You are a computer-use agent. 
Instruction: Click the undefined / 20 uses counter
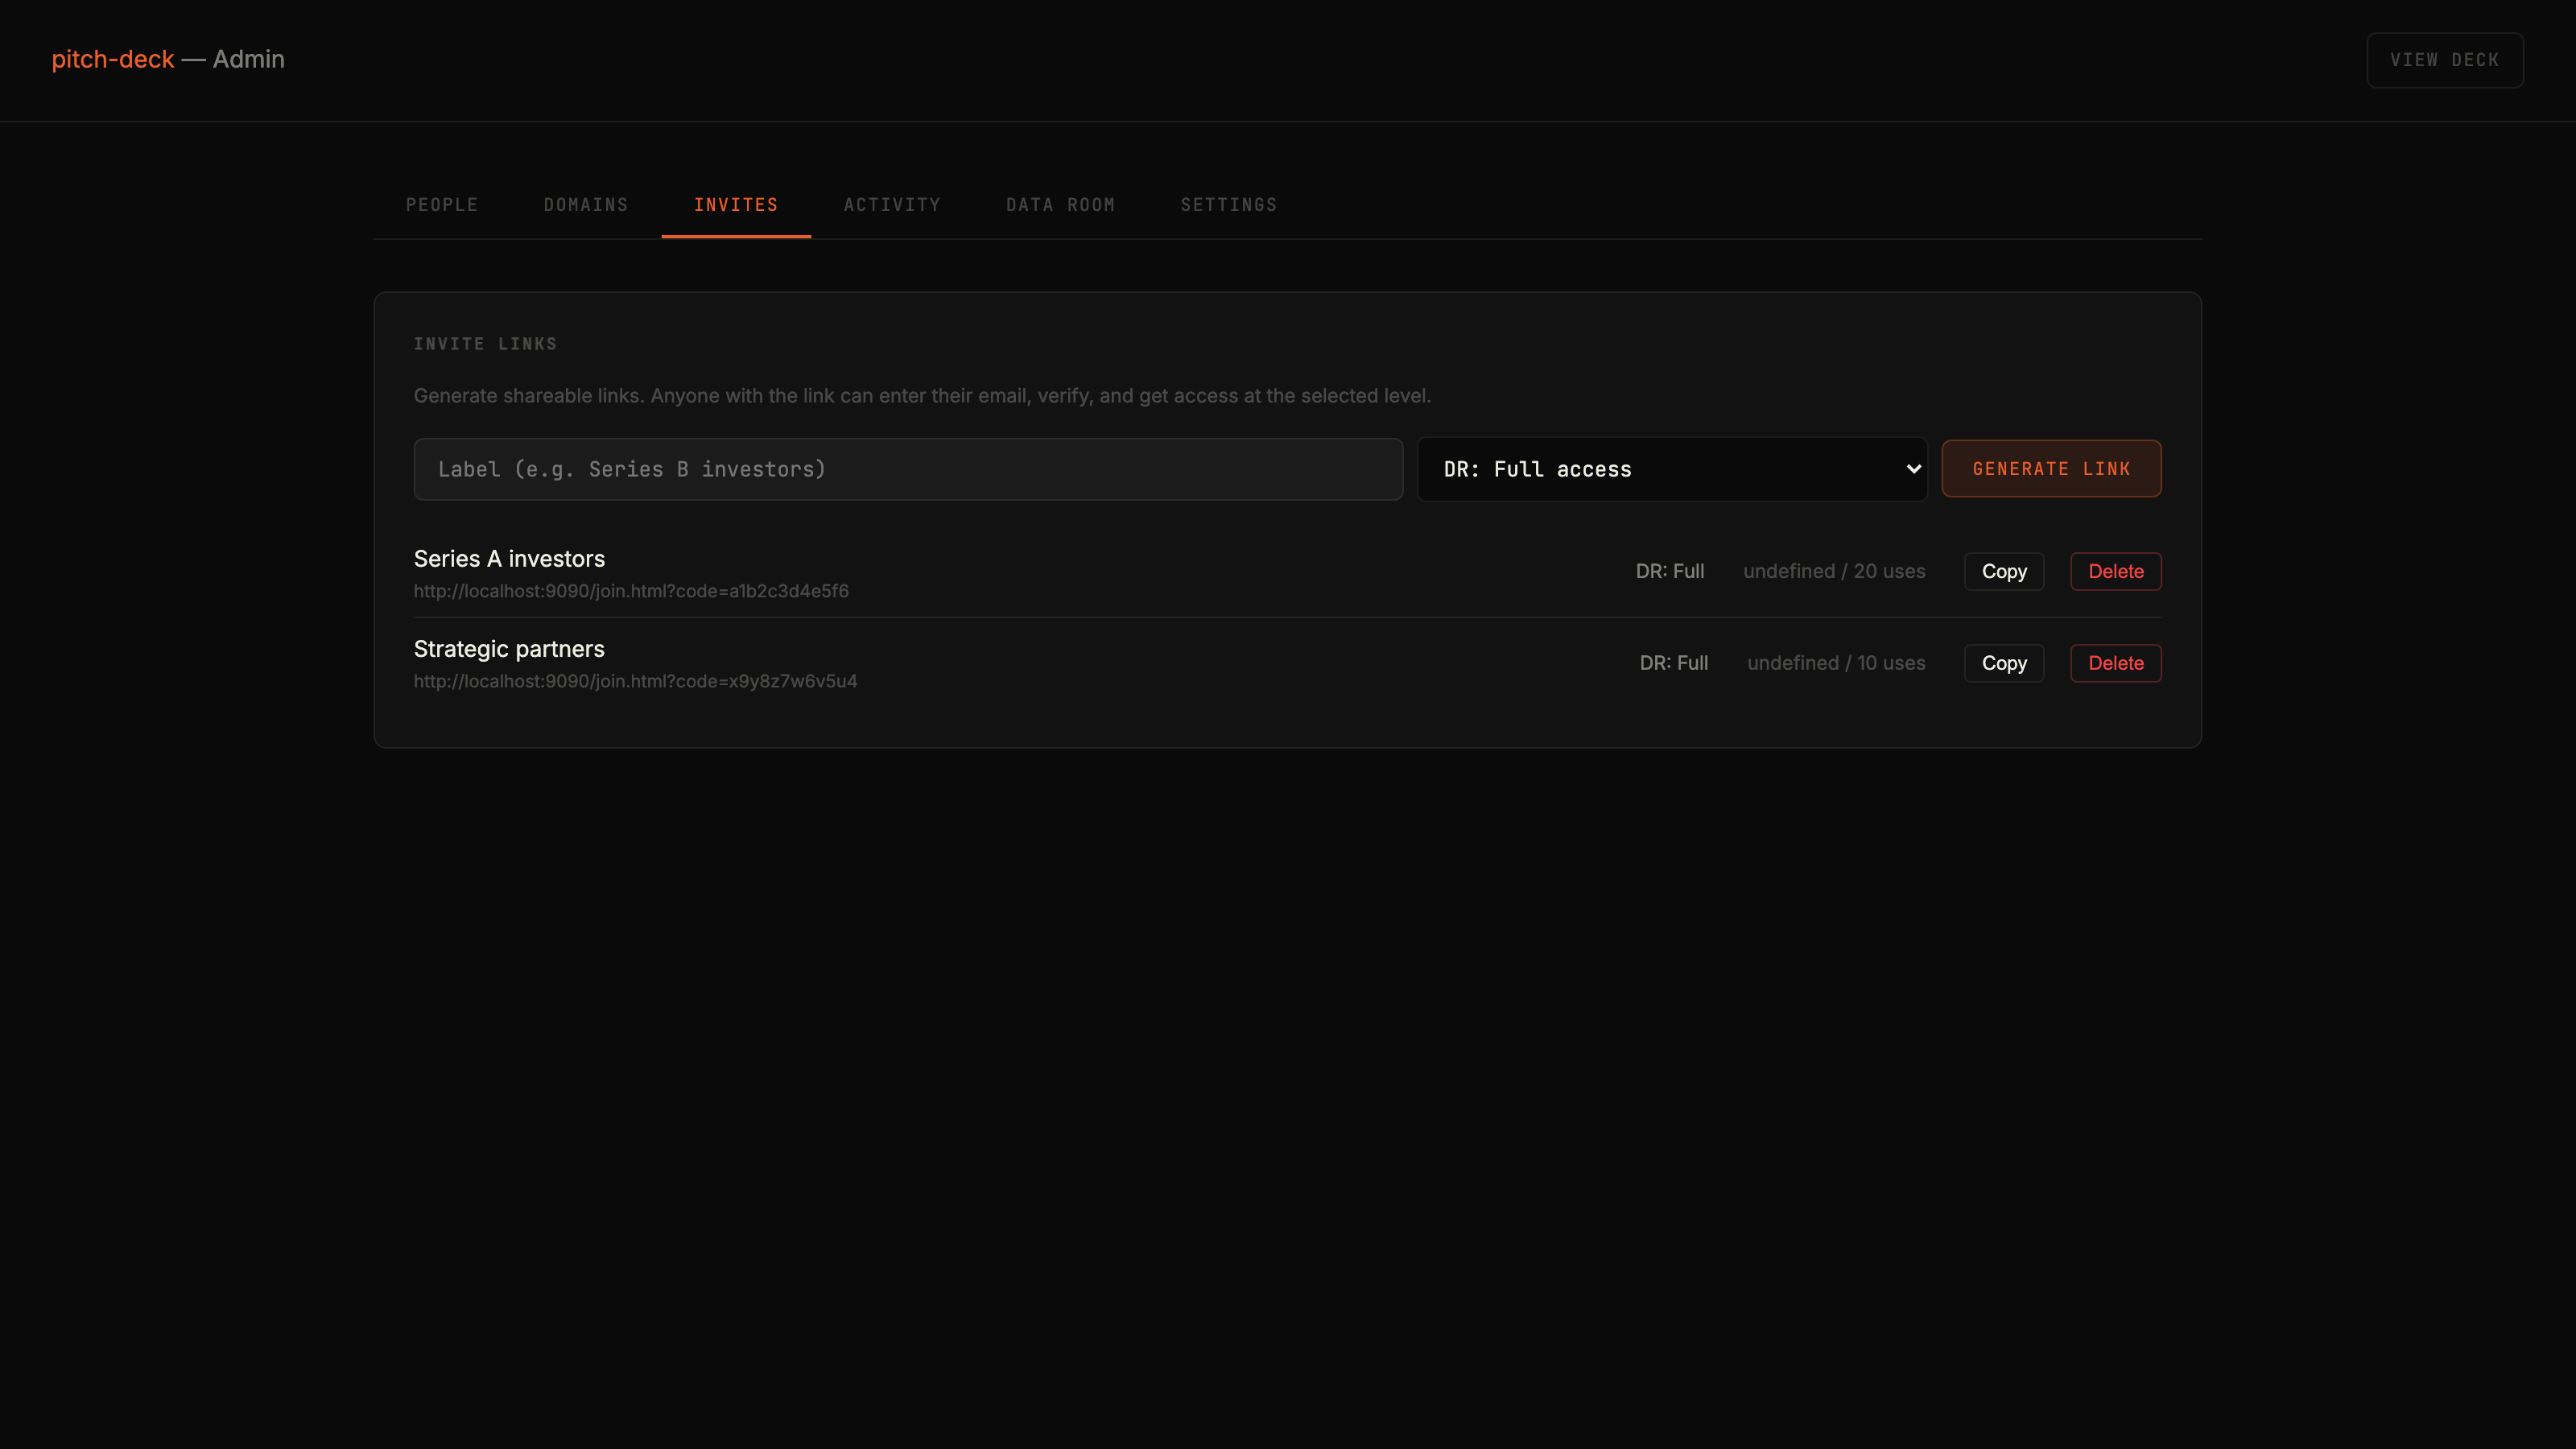(1834, 571)
